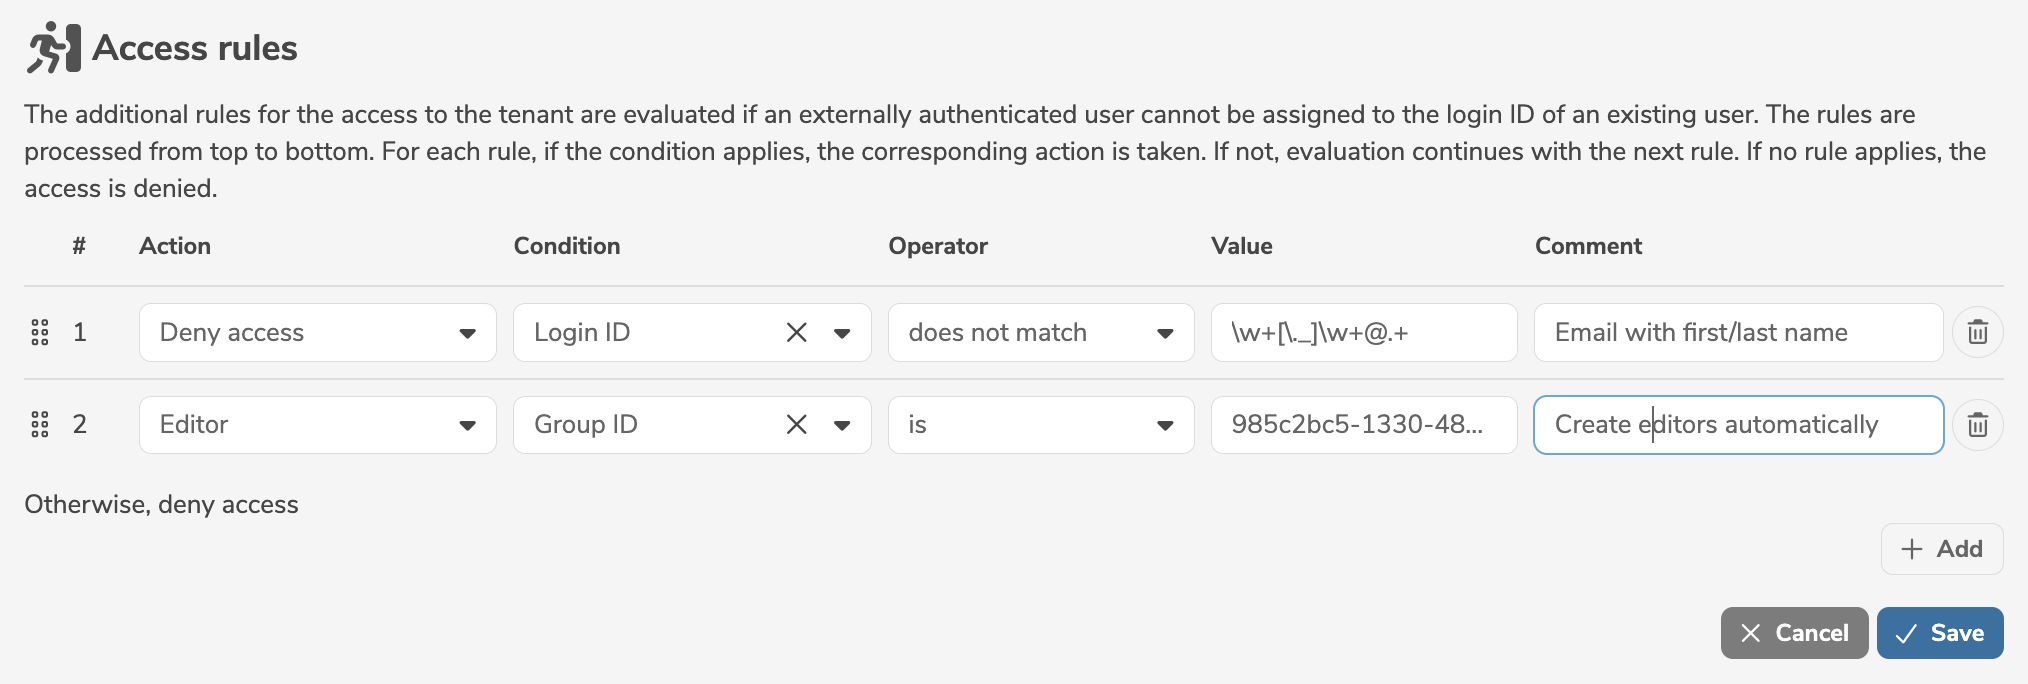This screenshot has width=2028, height=684.
Task: Click drag handle of rule 2
Action: [x=40, y=425]
